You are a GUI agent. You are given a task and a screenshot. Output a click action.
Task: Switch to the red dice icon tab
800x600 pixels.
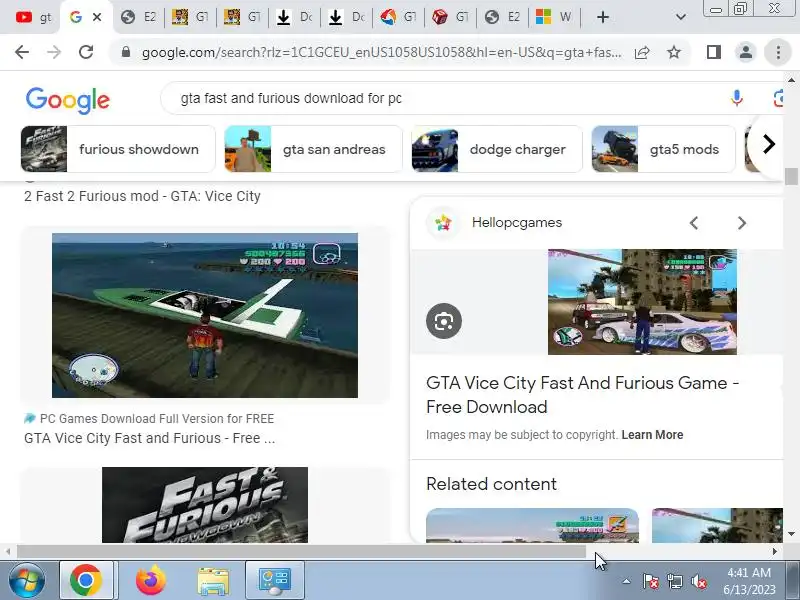tap(450, 17)
